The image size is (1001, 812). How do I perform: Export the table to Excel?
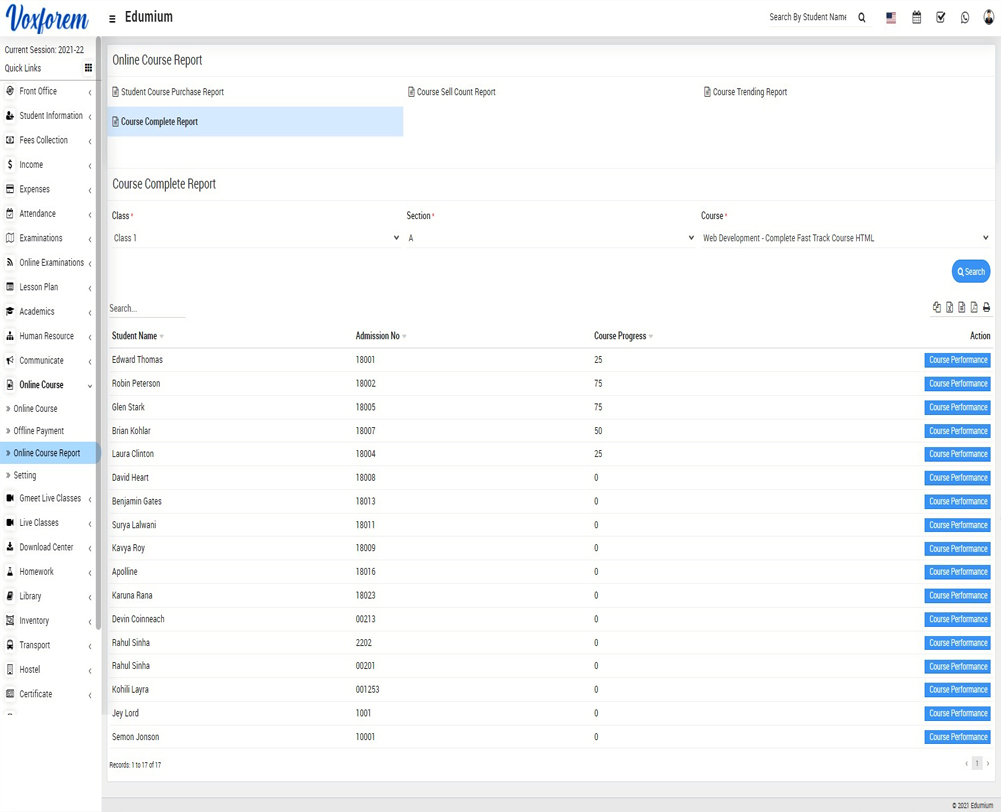949,308
